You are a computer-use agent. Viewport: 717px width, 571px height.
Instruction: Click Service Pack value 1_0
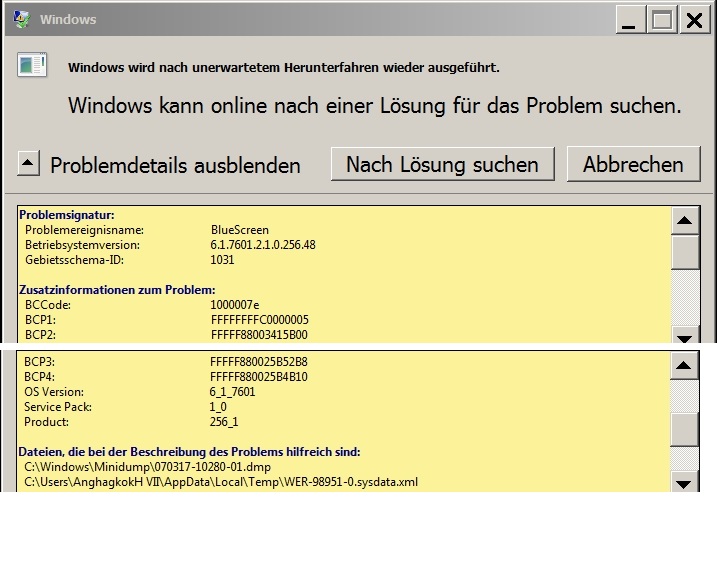[218, 406]
